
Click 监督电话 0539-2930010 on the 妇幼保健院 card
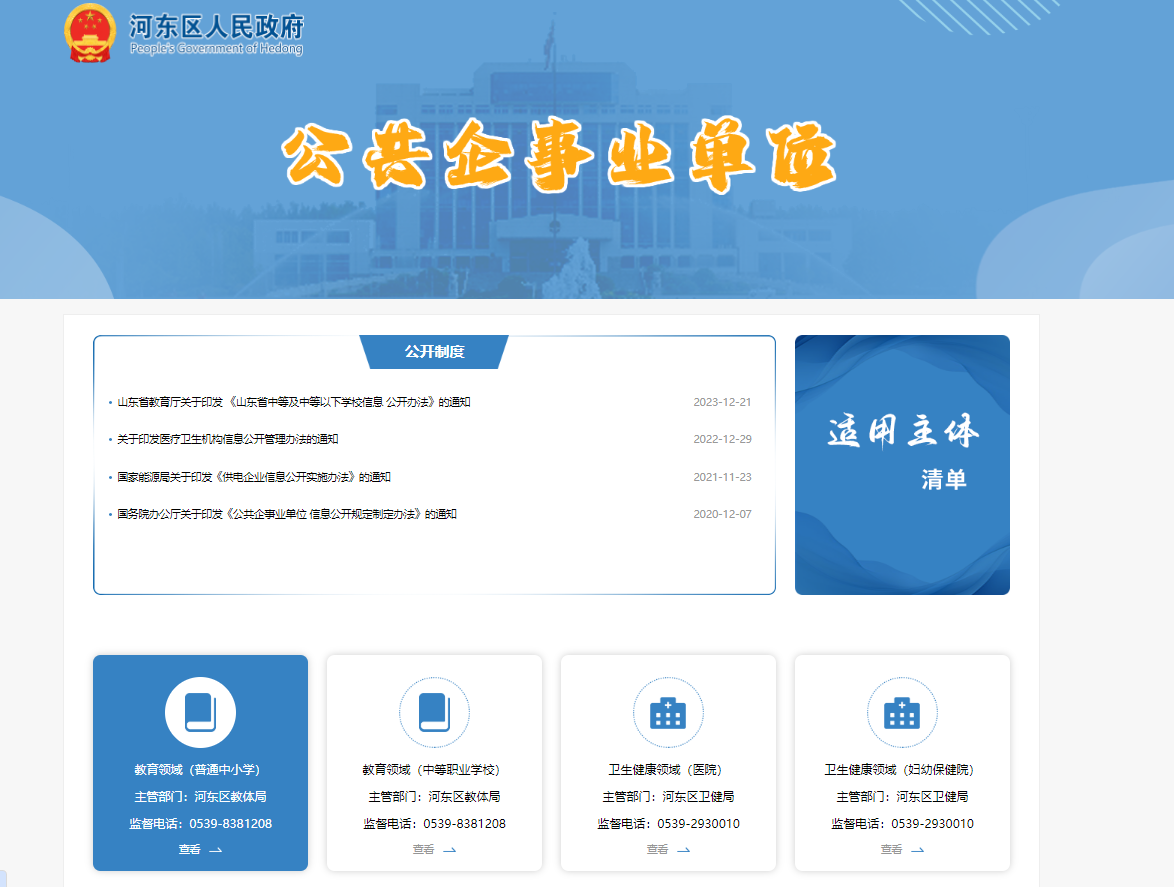pos(902,823)
